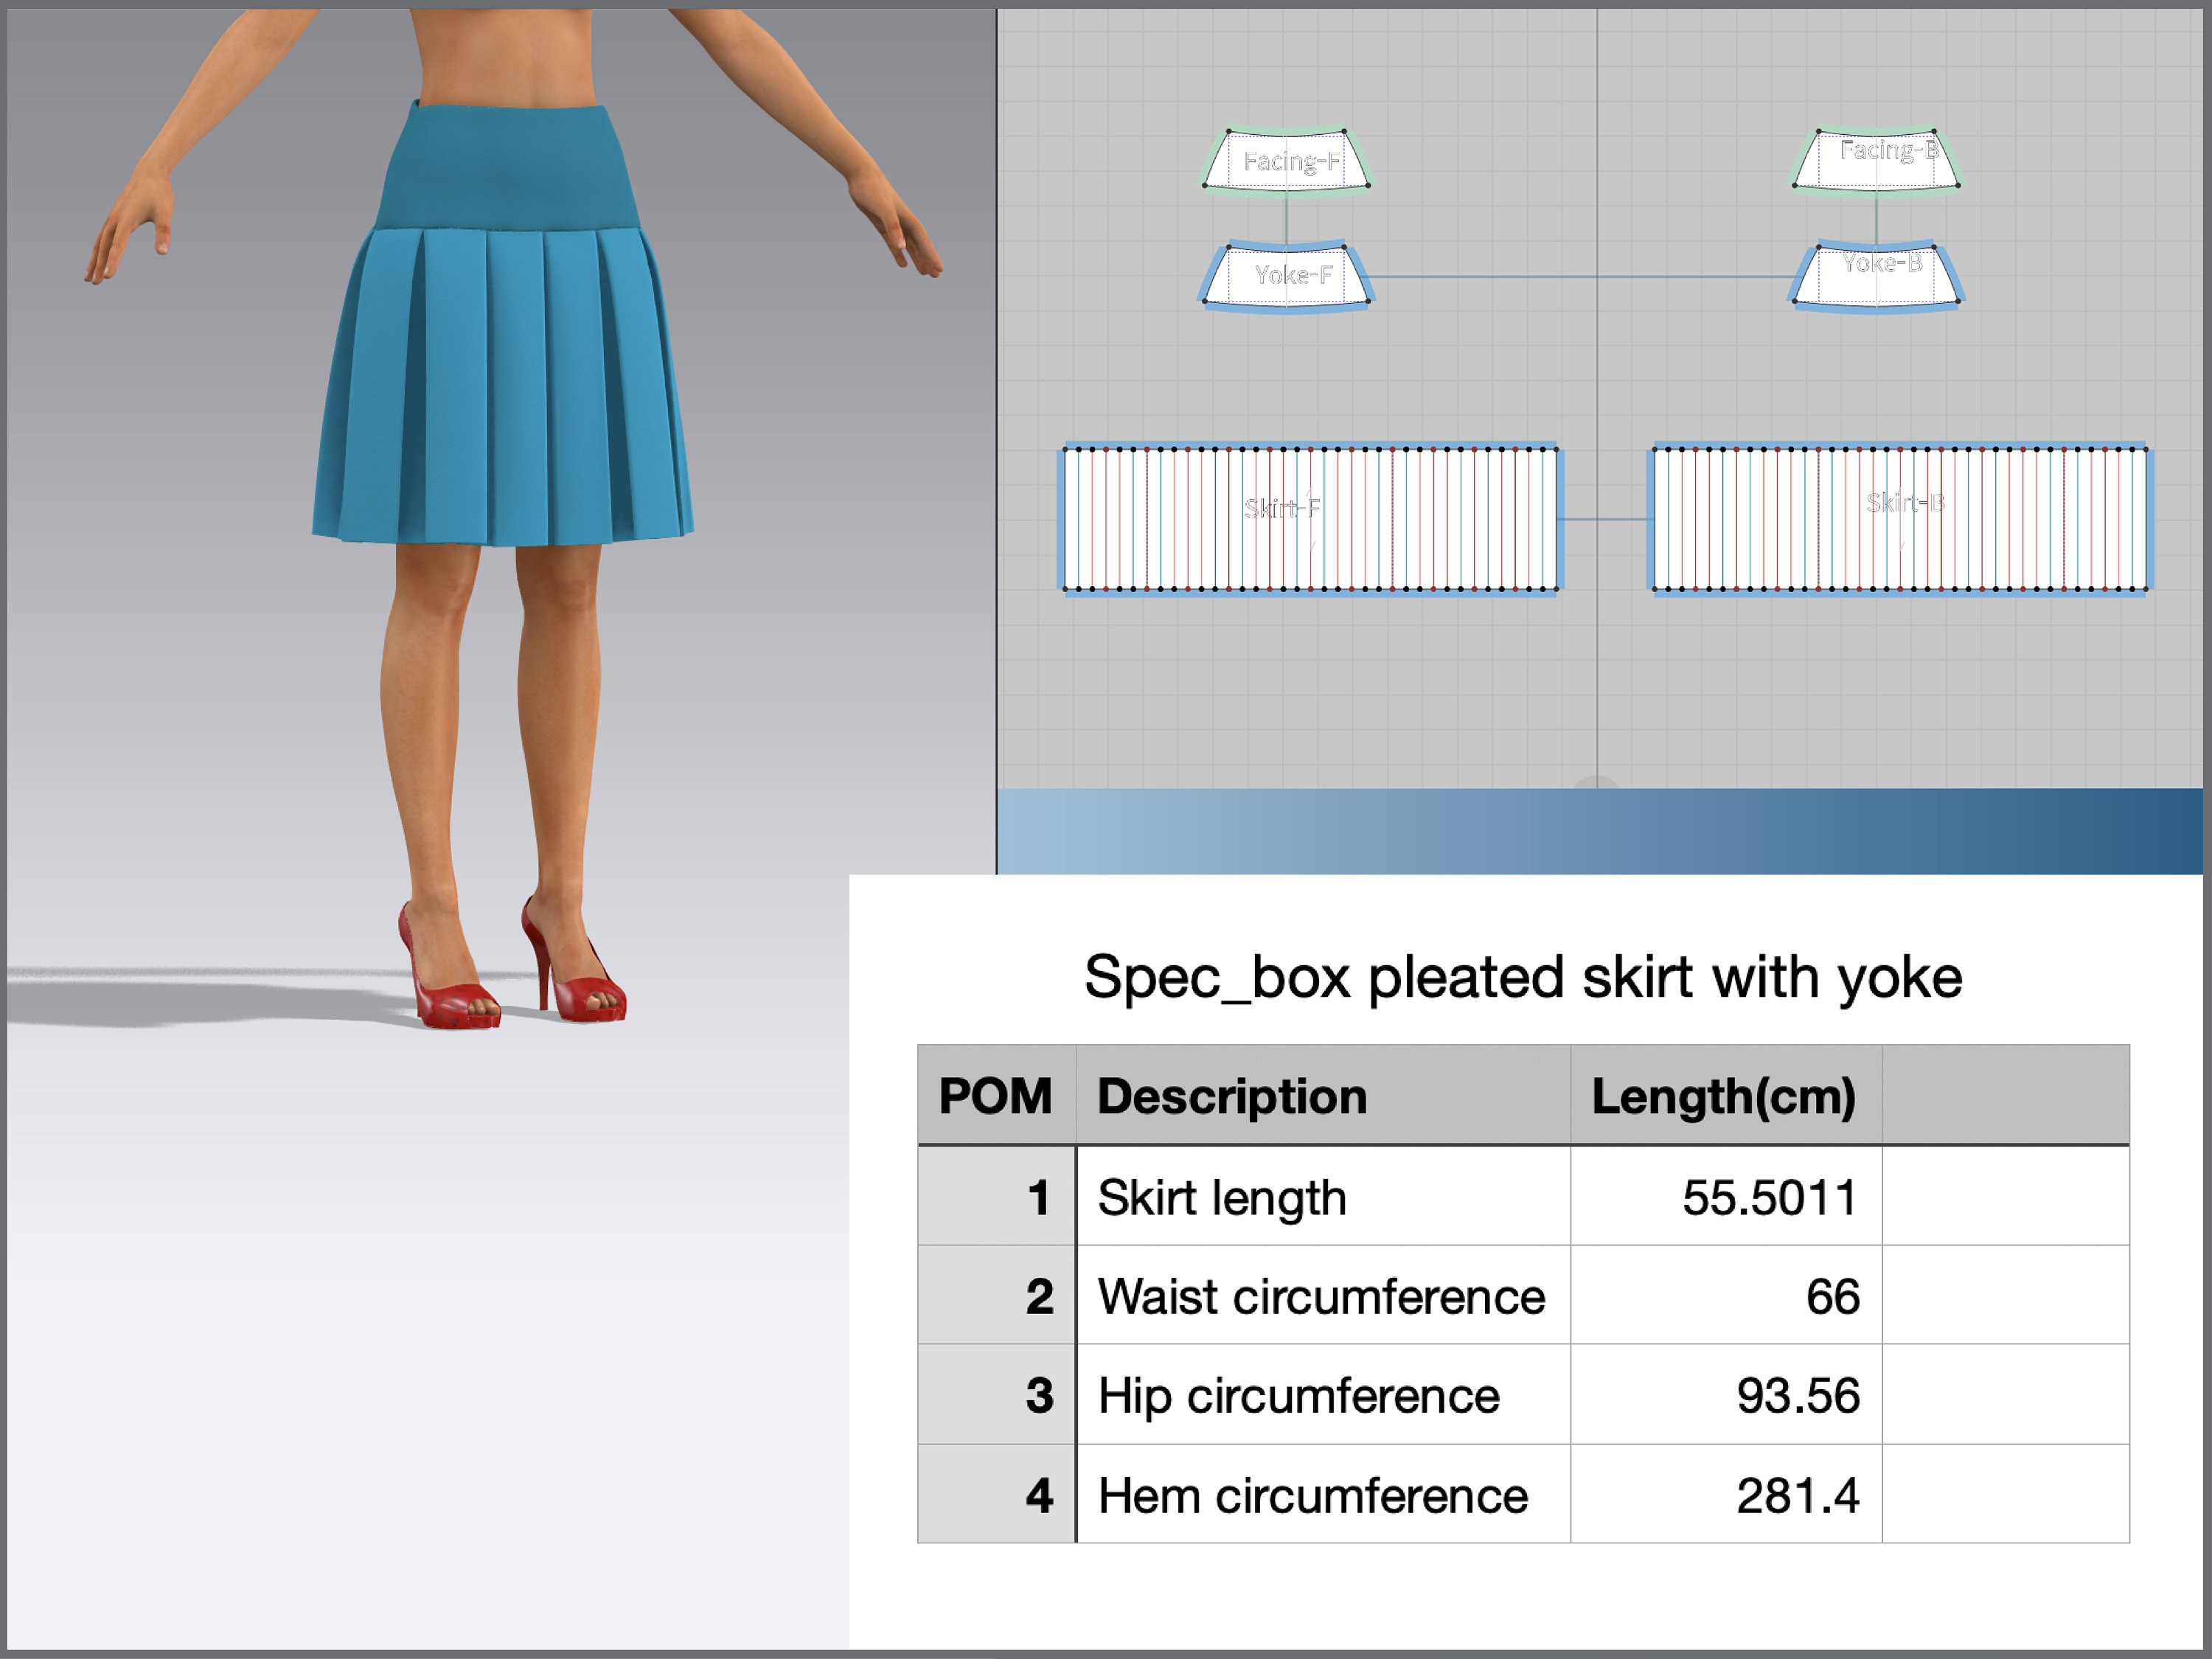Click the 'POM' column header

pos(996,1096)
